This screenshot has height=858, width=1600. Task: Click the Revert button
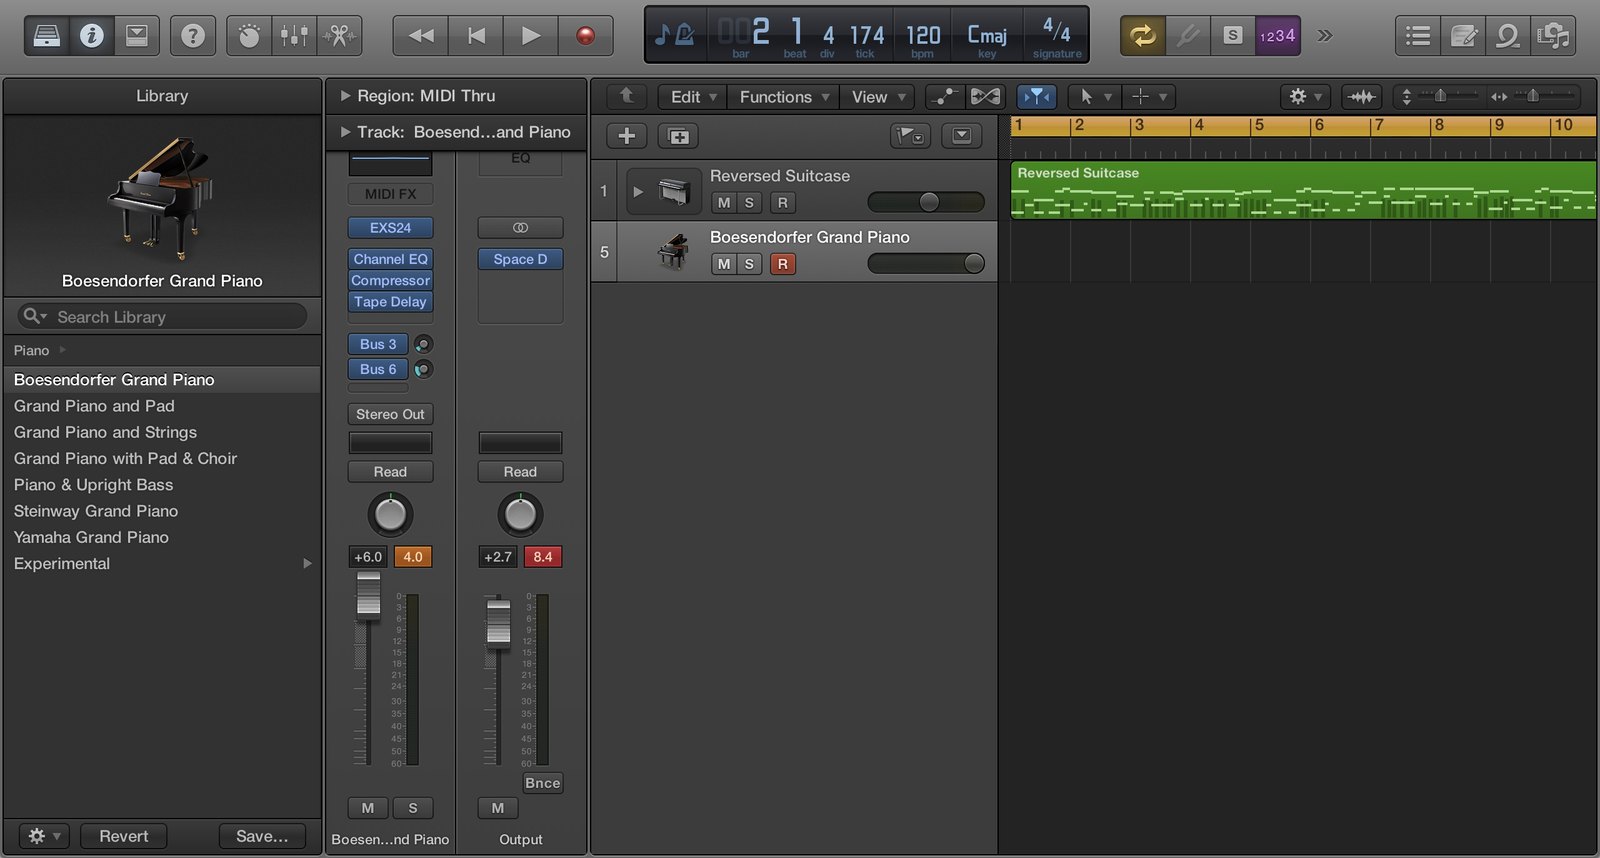point(123,836)
